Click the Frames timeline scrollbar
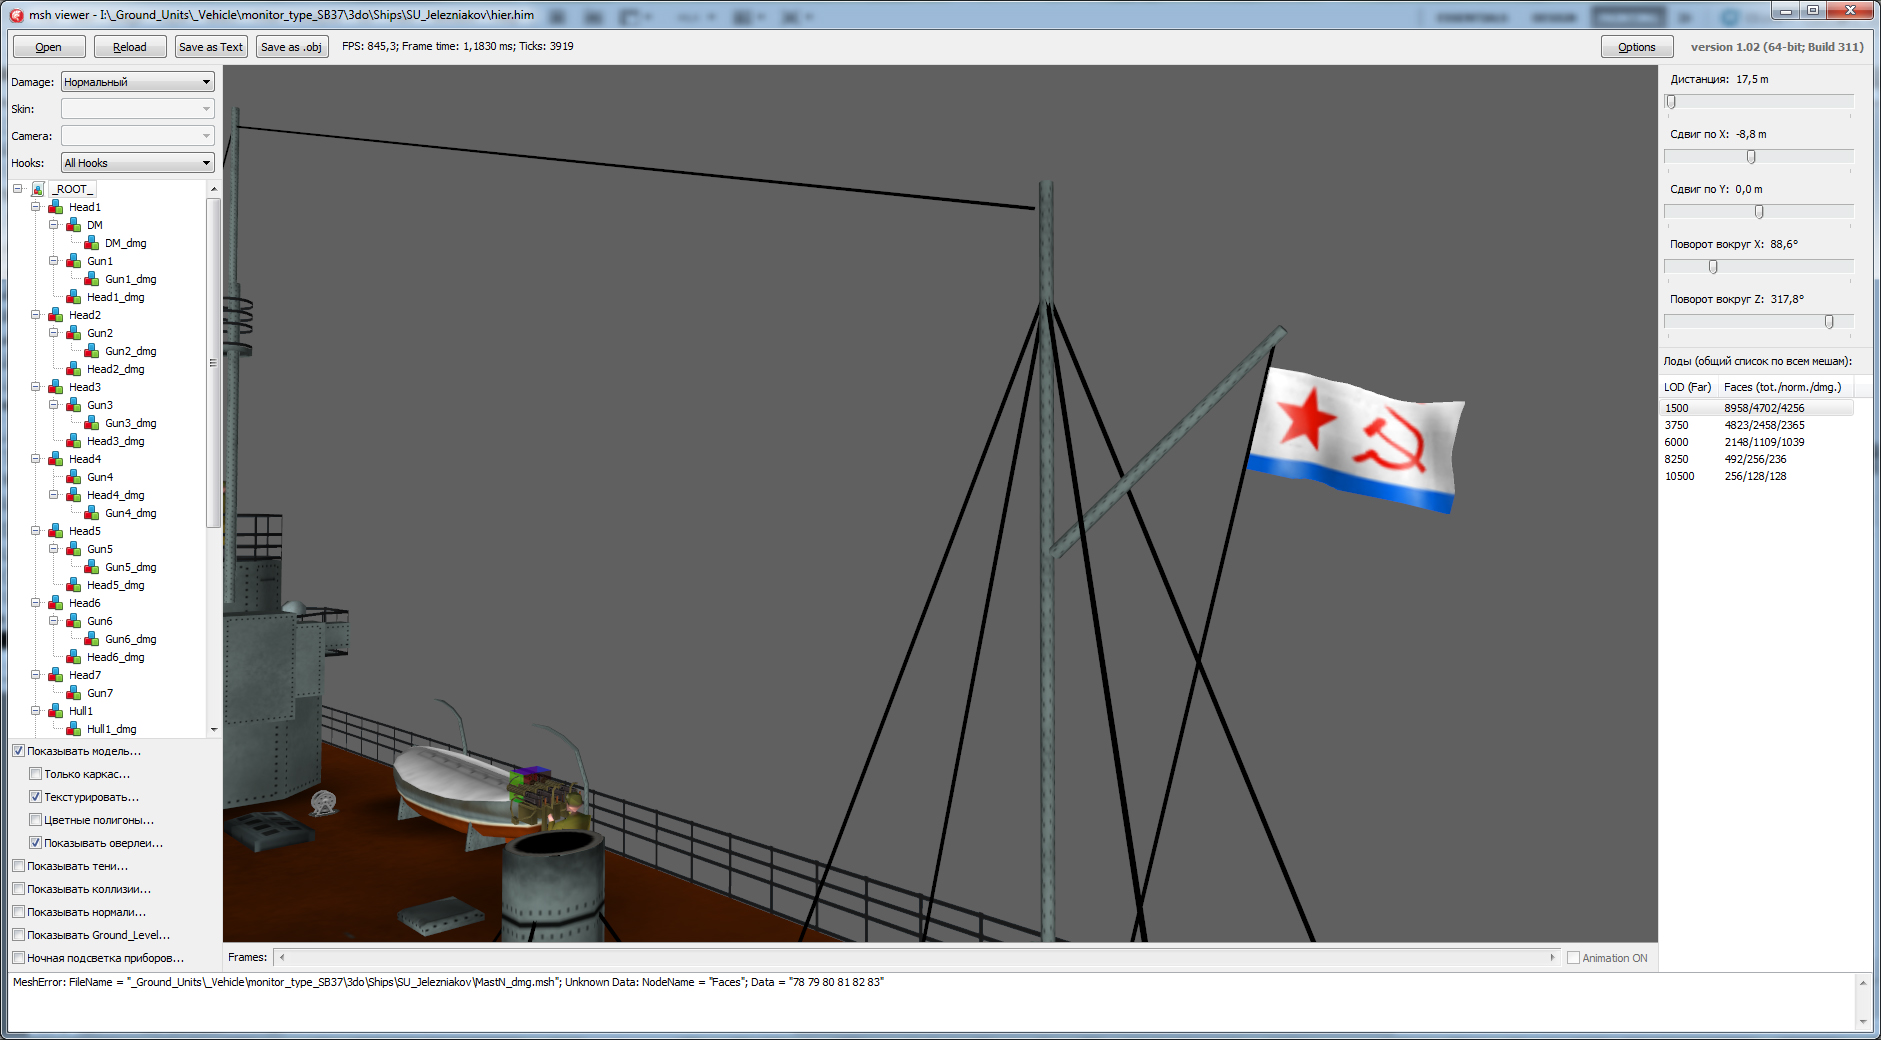 (x=917, y=957)
